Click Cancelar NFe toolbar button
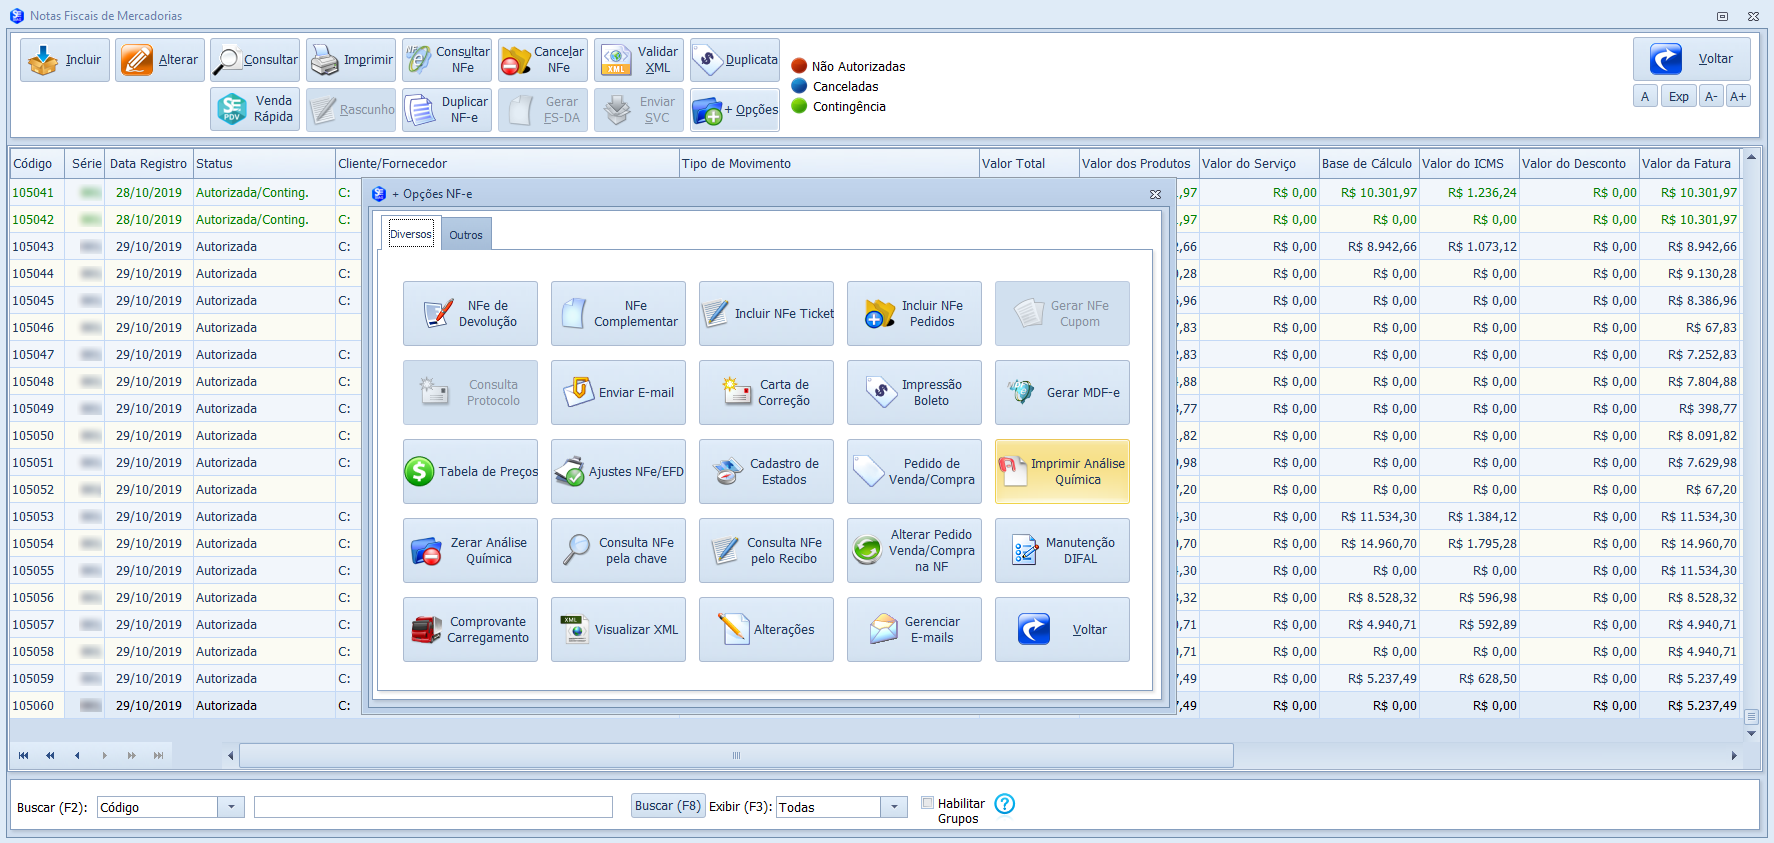Viewport: 1774px width, 843px height. (543, 60)
